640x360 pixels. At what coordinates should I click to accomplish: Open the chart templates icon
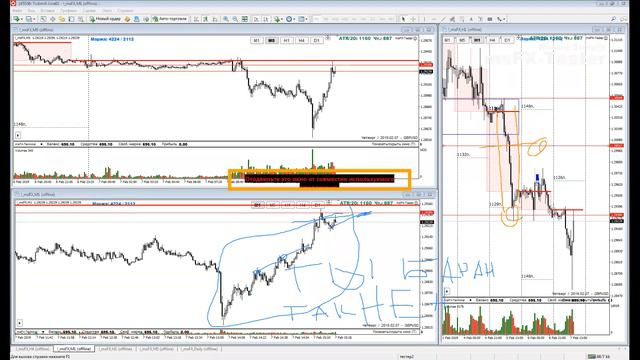coord(302,19)
